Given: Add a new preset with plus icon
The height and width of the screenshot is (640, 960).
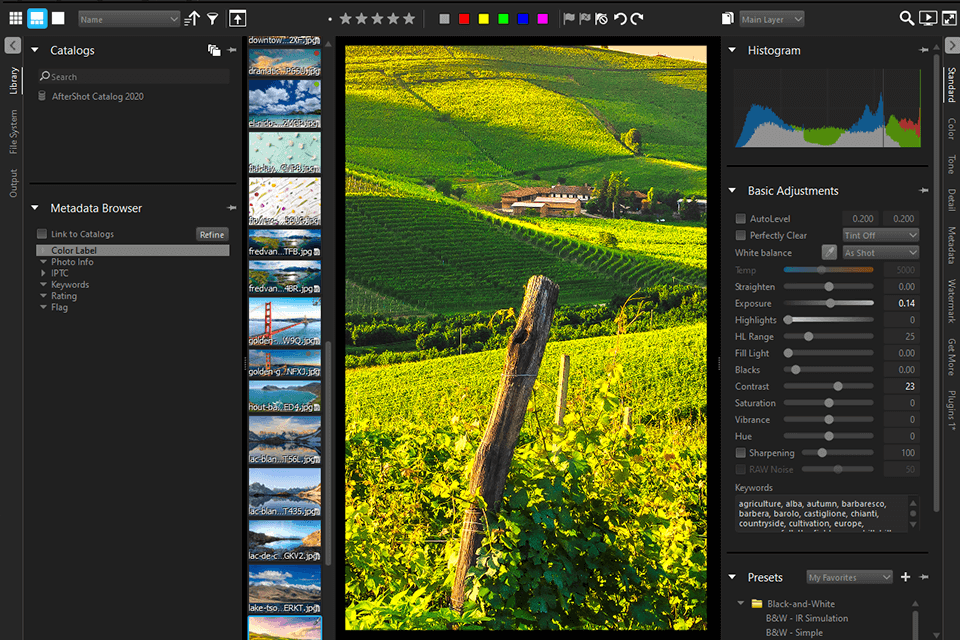Looking at the screenshot, I should 905,577.
